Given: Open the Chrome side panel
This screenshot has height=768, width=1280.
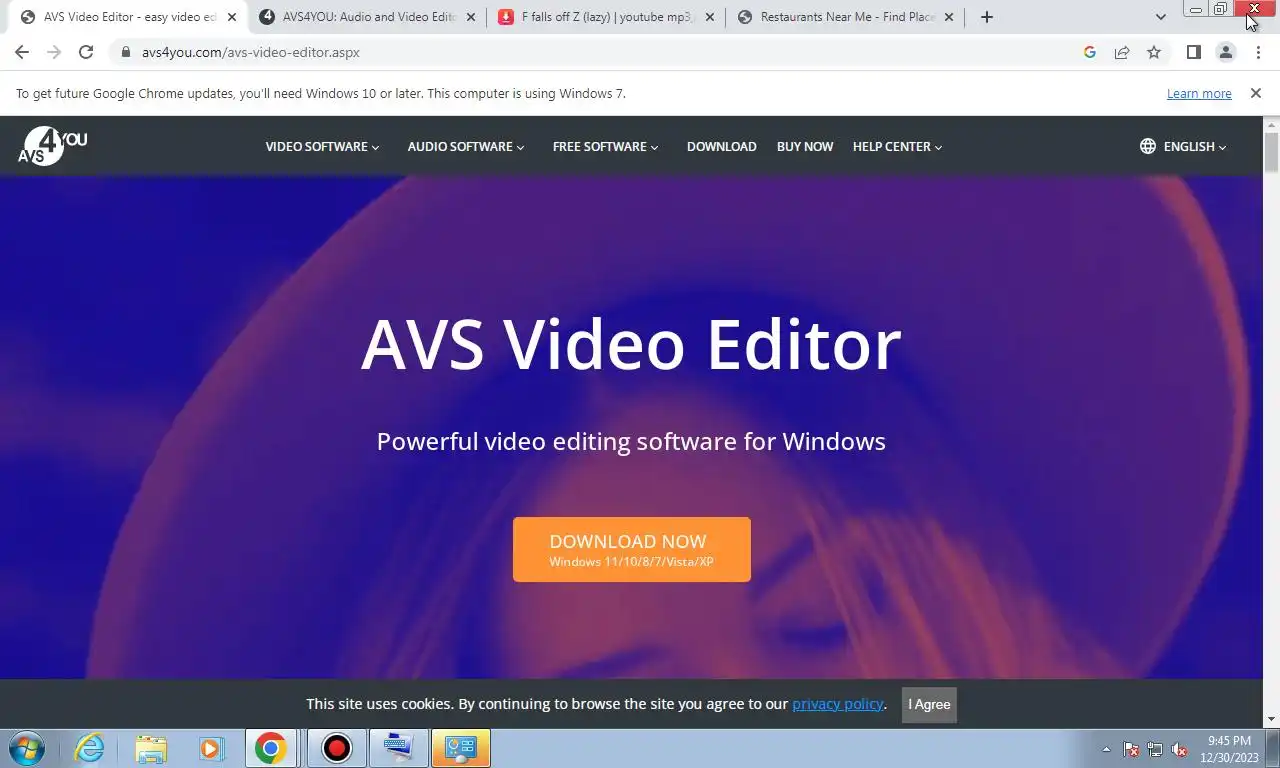Looking at the screenshot, I should click(1193, 52).
